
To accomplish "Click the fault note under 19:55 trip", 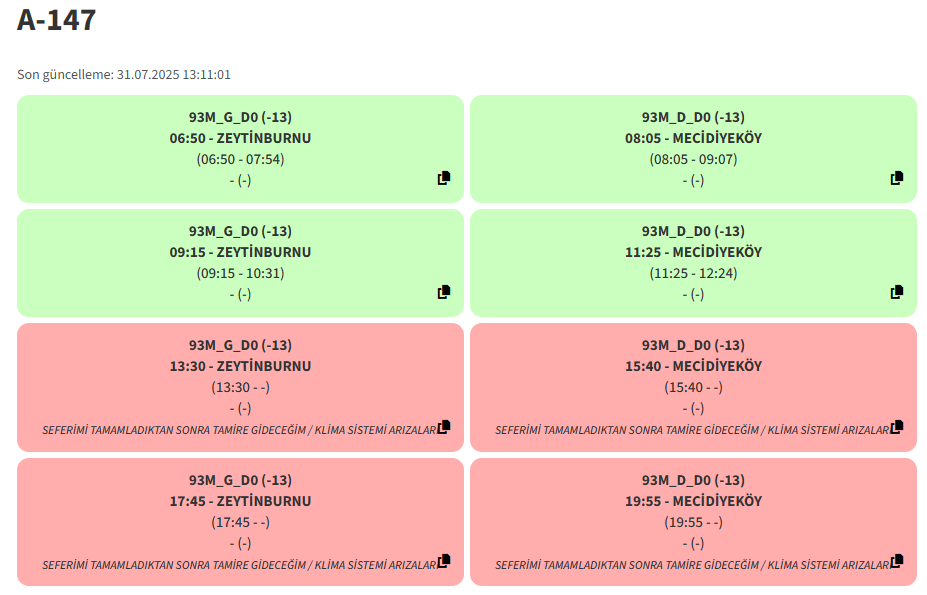I will (x=692, y=565).
